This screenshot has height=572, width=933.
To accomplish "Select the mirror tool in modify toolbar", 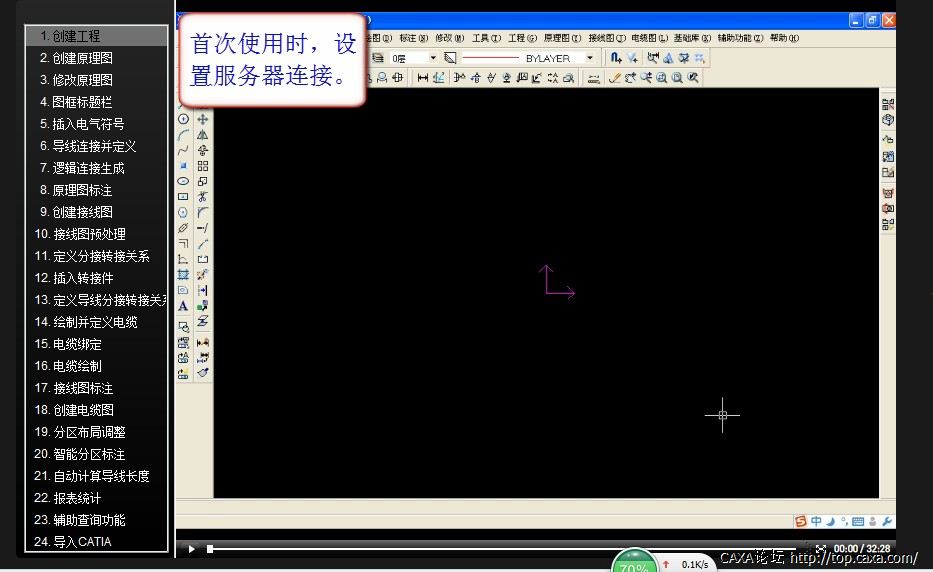I will pos(203,135).
